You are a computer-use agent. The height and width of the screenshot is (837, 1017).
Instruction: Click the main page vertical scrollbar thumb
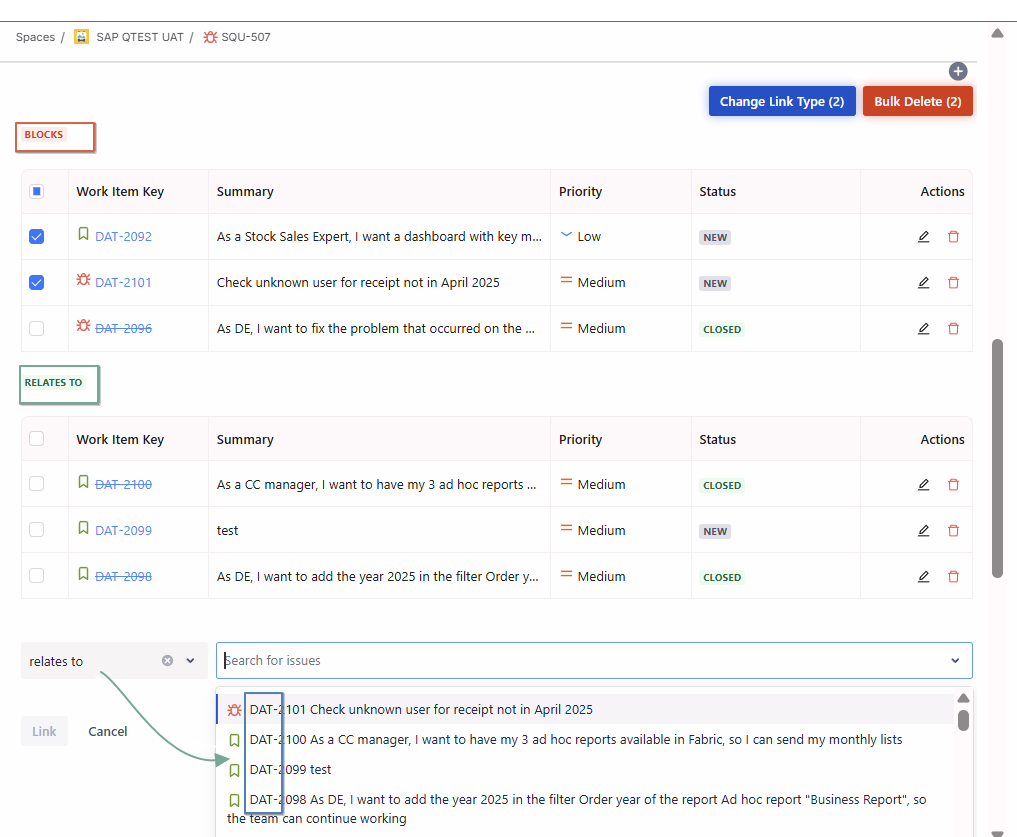click(x=997, y=458)
